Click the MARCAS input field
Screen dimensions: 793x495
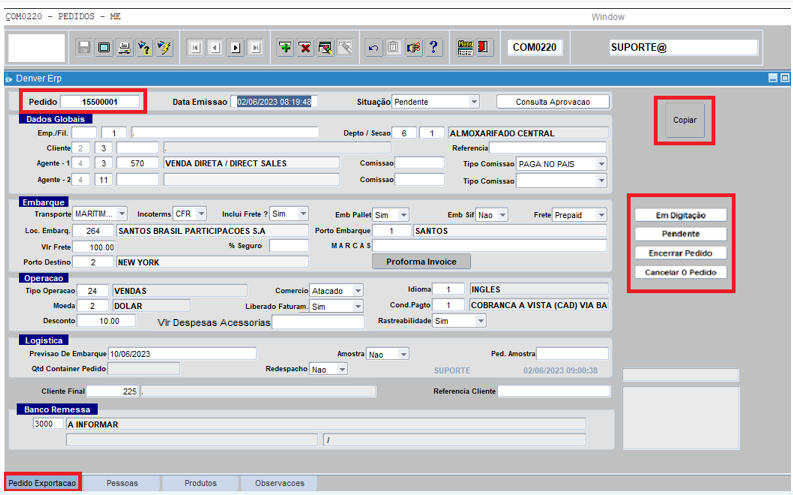pyautogui.click(x=490, y=246)
